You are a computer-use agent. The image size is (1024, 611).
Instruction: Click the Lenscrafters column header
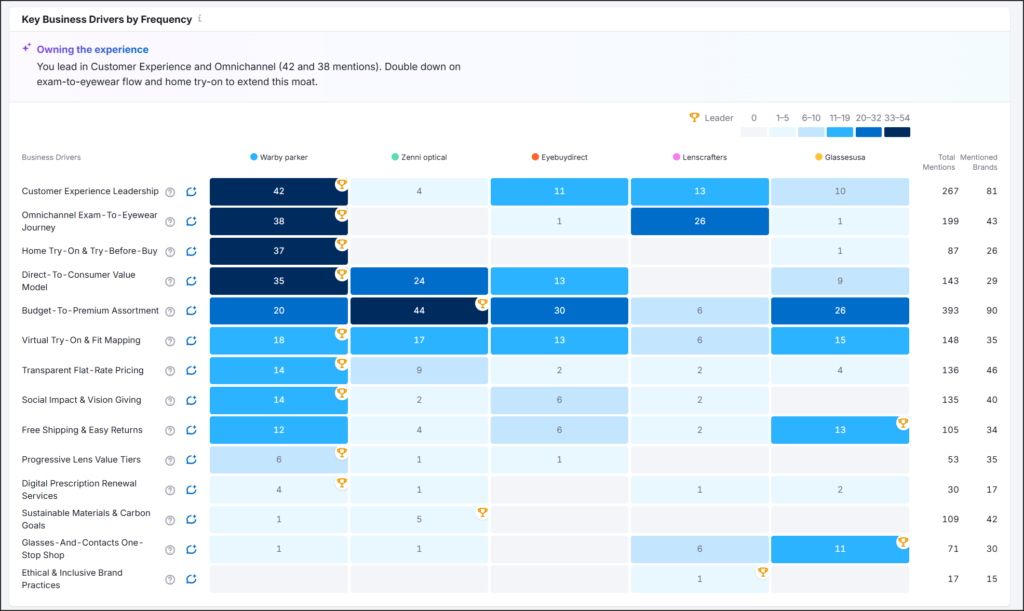point(699,157)
